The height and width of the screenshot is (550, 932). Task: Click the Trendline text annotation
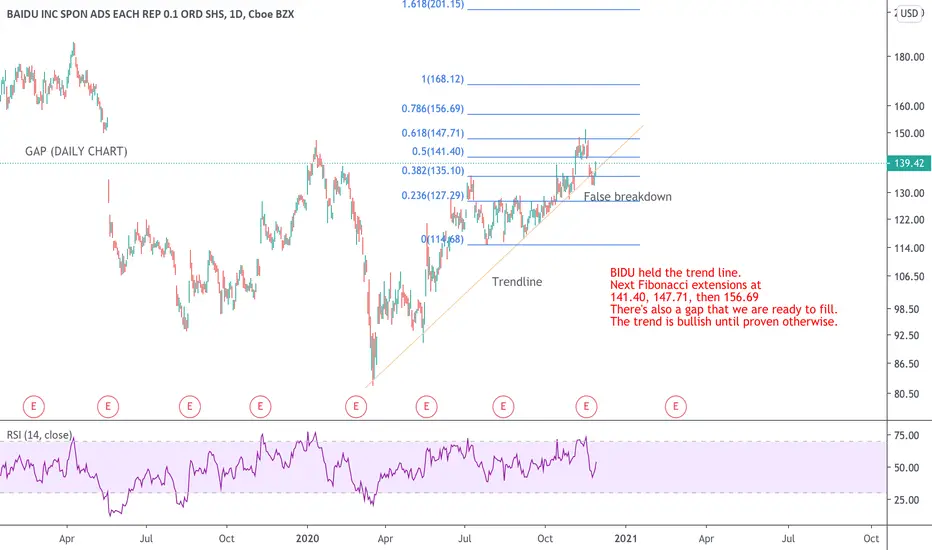coord(517,282)
